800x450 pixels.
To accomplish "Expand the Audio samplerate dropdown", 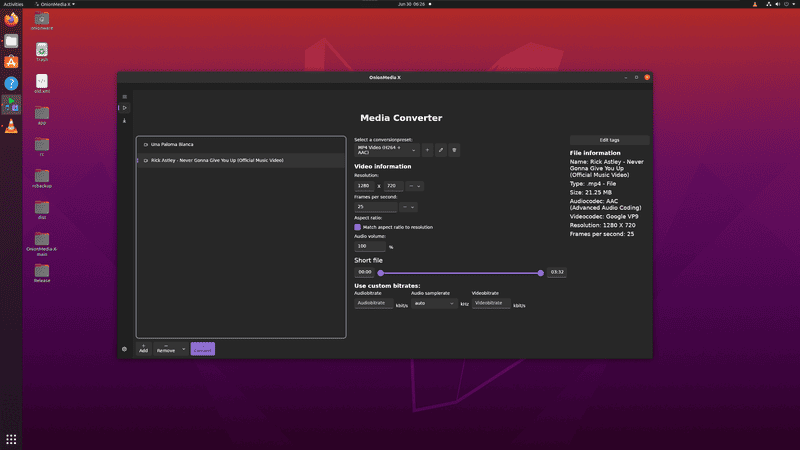I will tap(433, 303).
